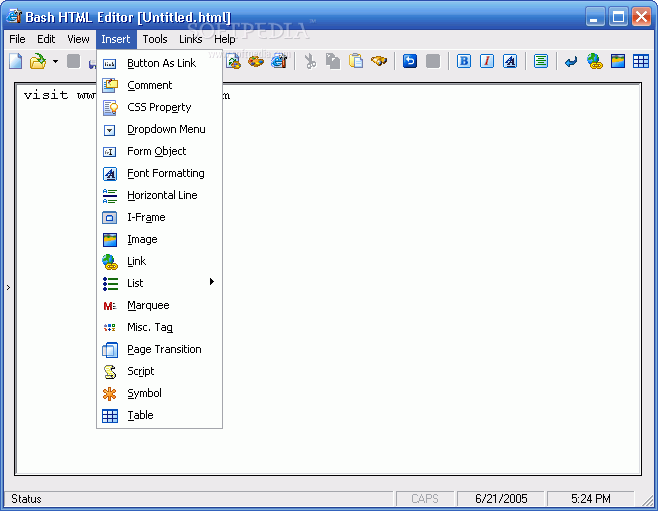Image resolution: width=658 pixels, height=511 pixels.
Task: Choose Table in the Insert menu
Action: click(159, 415)
